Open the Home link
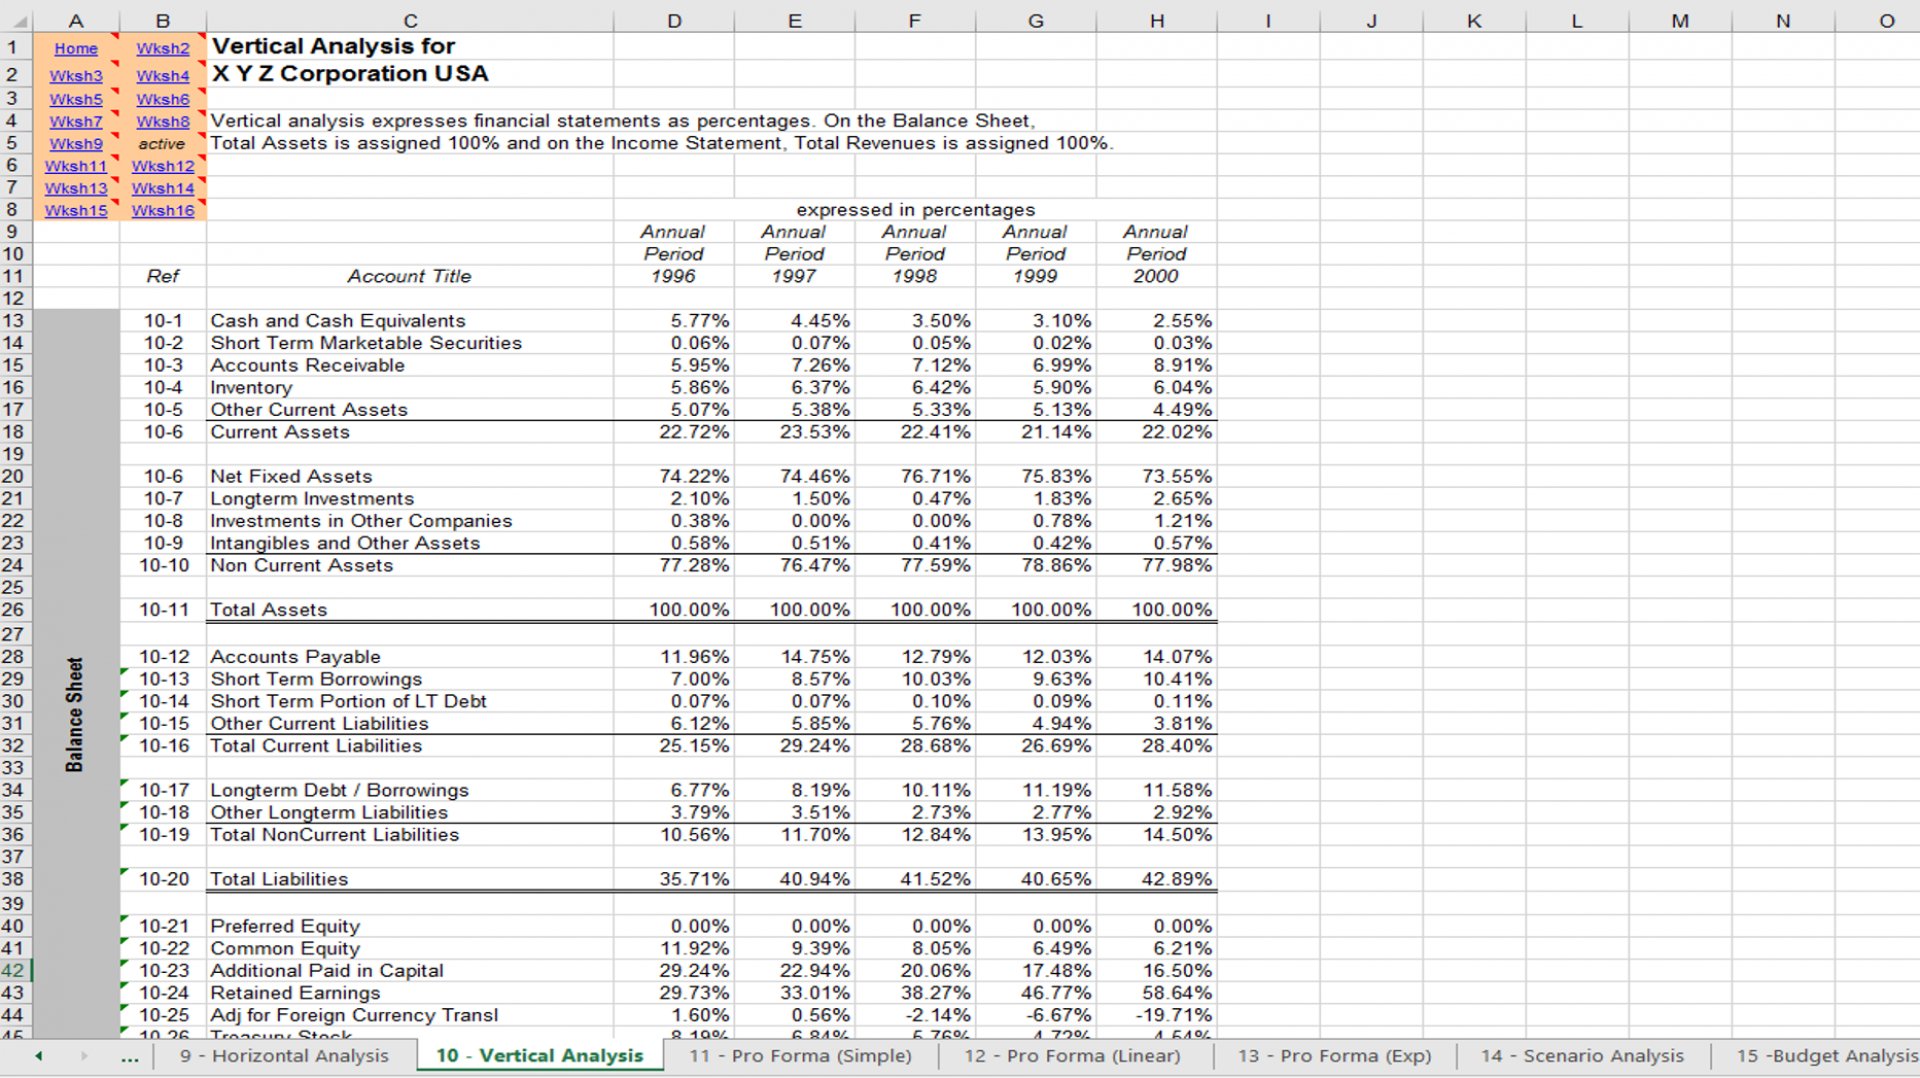 76,48
